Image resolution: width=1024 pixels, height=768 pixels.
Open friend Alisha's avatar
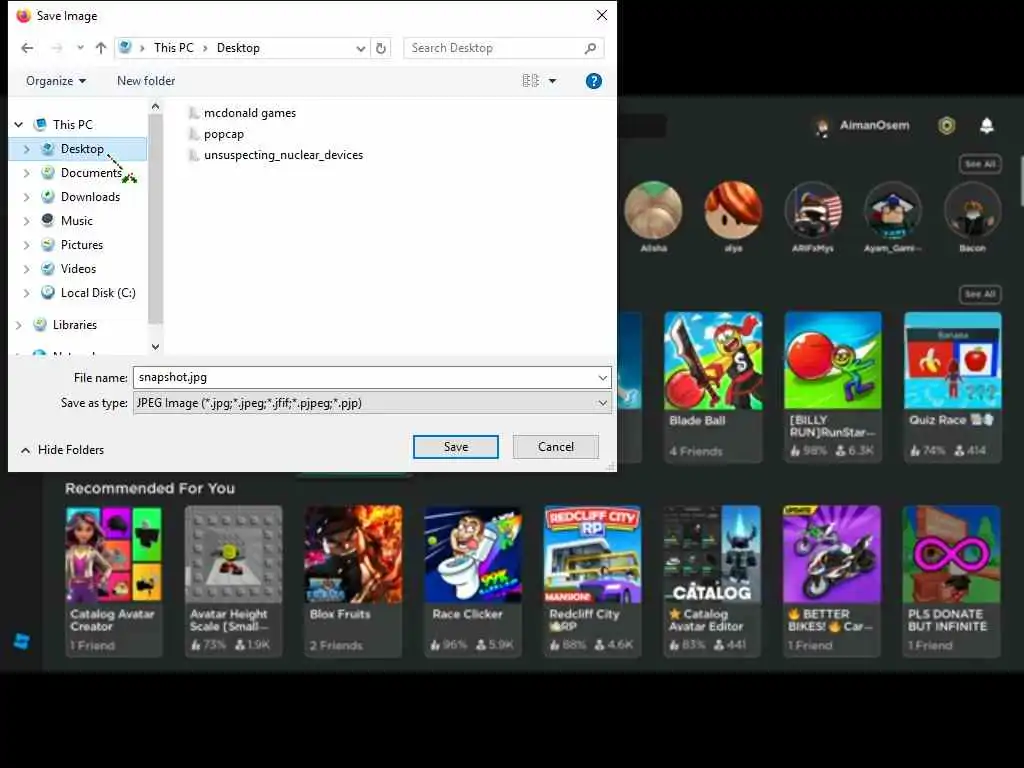point(653,210)
